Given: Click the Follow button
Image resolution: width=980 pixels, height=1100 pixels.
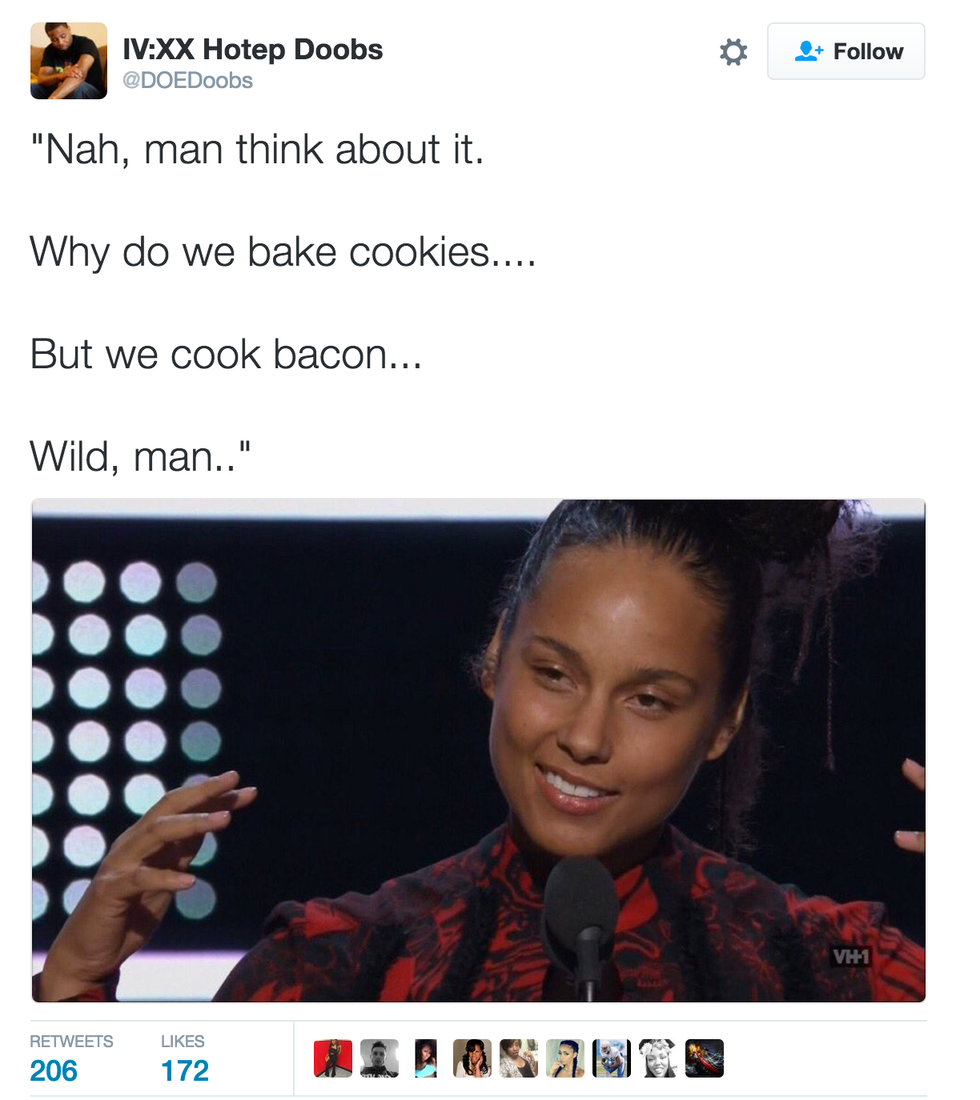Looking at the screenshot, I should click(x=846, y=51).
